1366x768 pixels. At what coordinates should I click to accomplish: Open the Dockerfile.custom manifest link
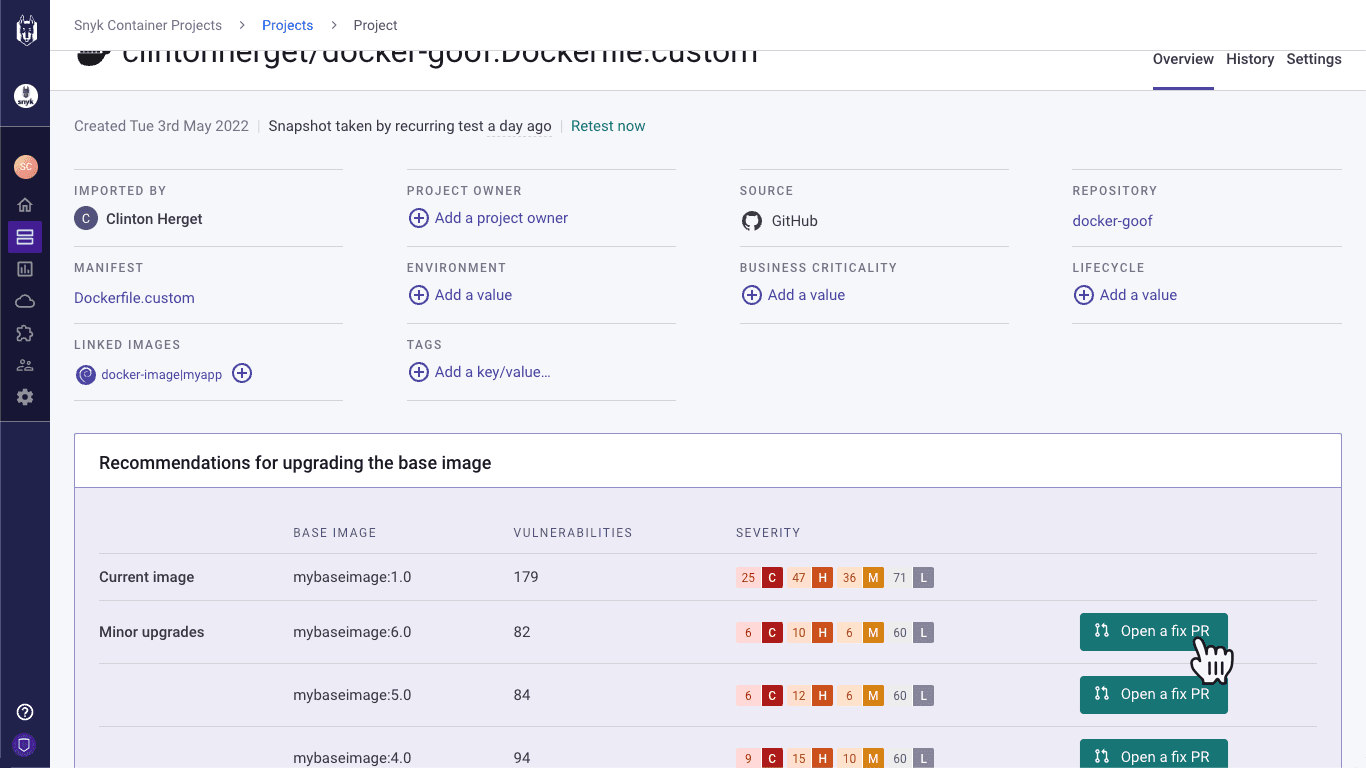pos(134,298)
